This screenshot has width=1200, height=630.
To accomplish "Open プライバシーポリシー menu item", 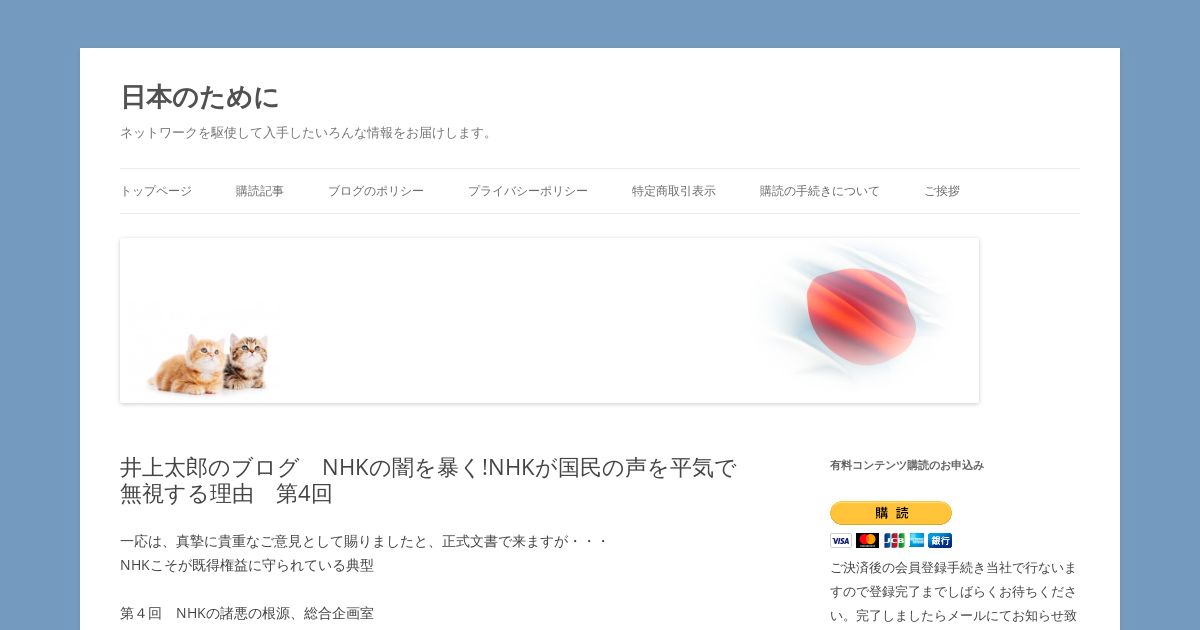I will [x=528, y=191].
